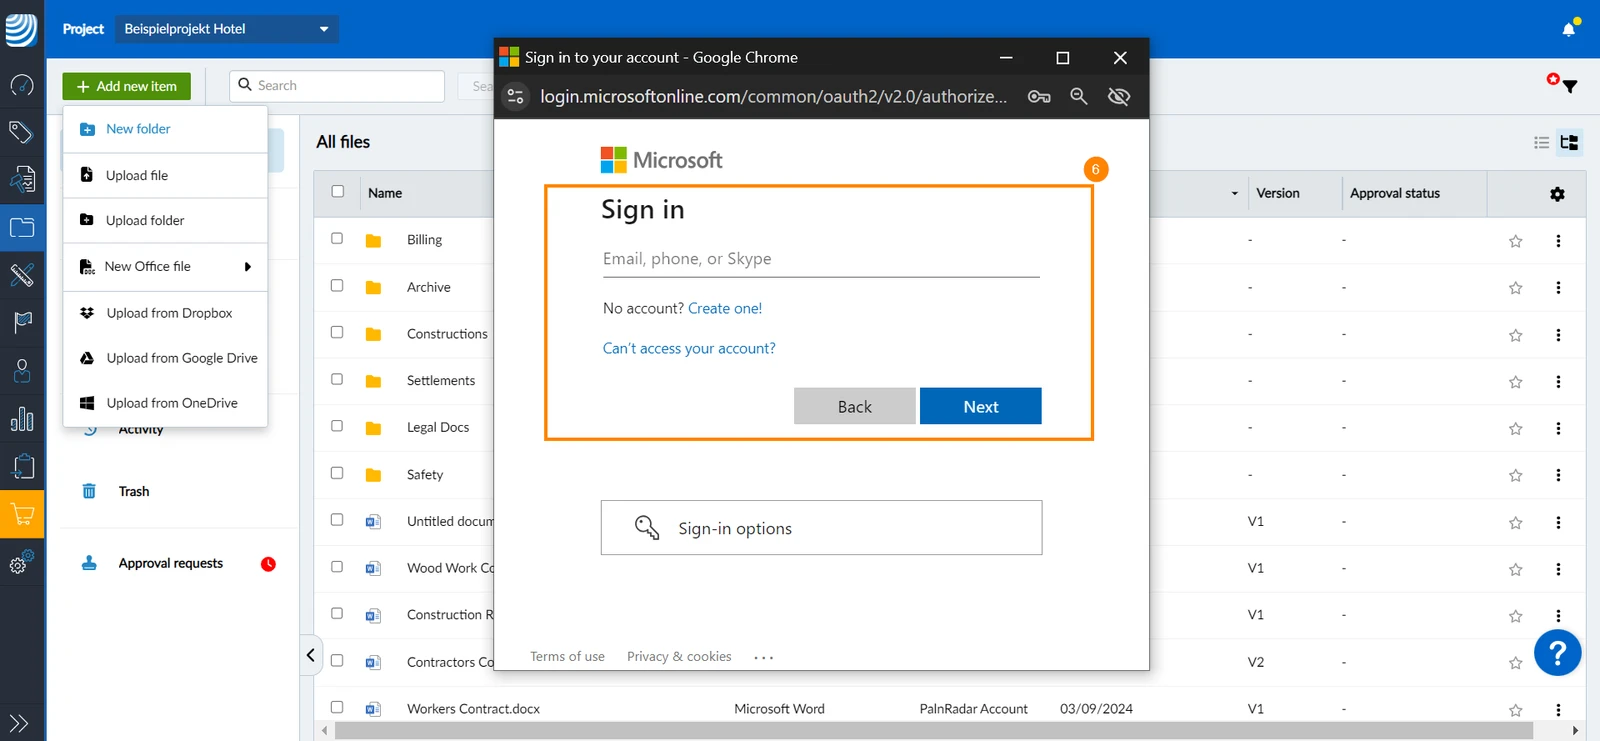Click the password key icon in Chrome

pyautogui.click(x=1039, y=96)
